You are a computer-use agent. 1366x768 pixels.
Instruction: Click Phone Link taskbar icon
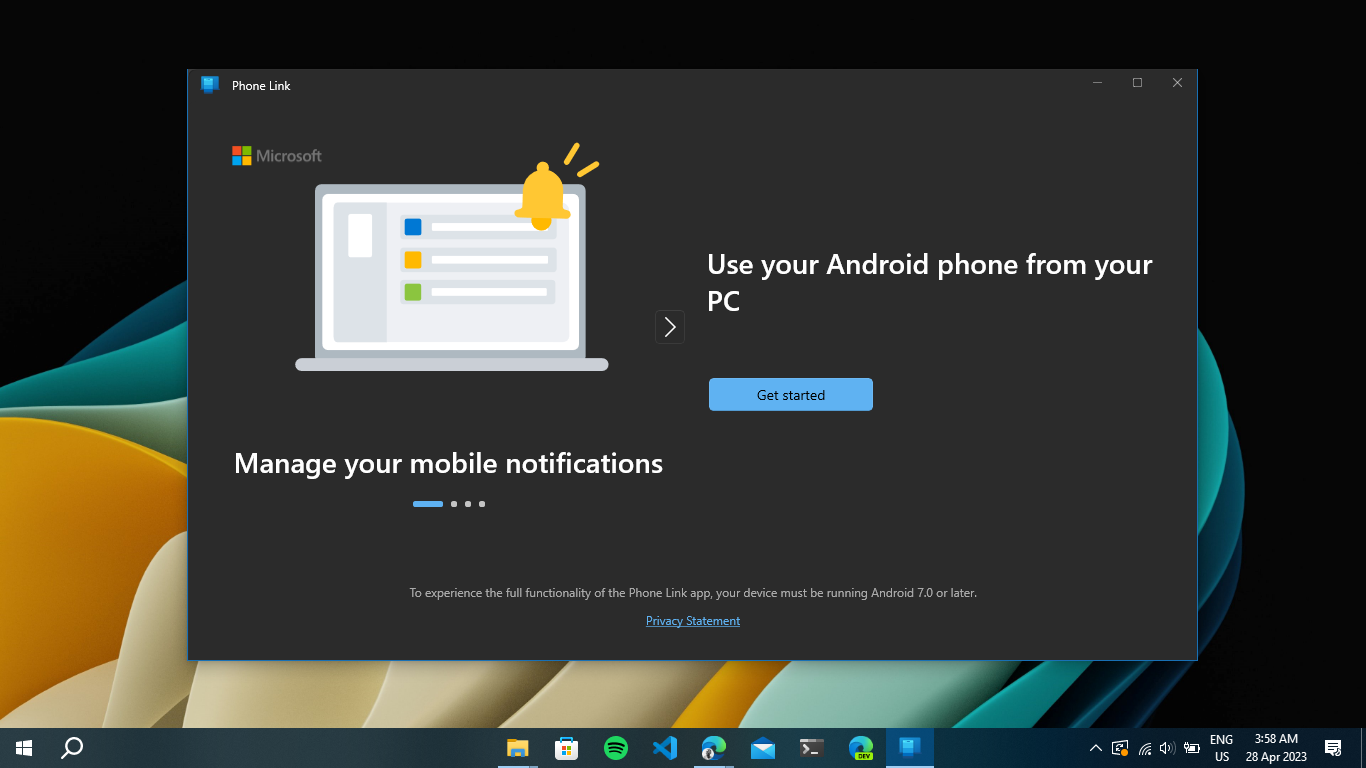click(x=910, y=748)
